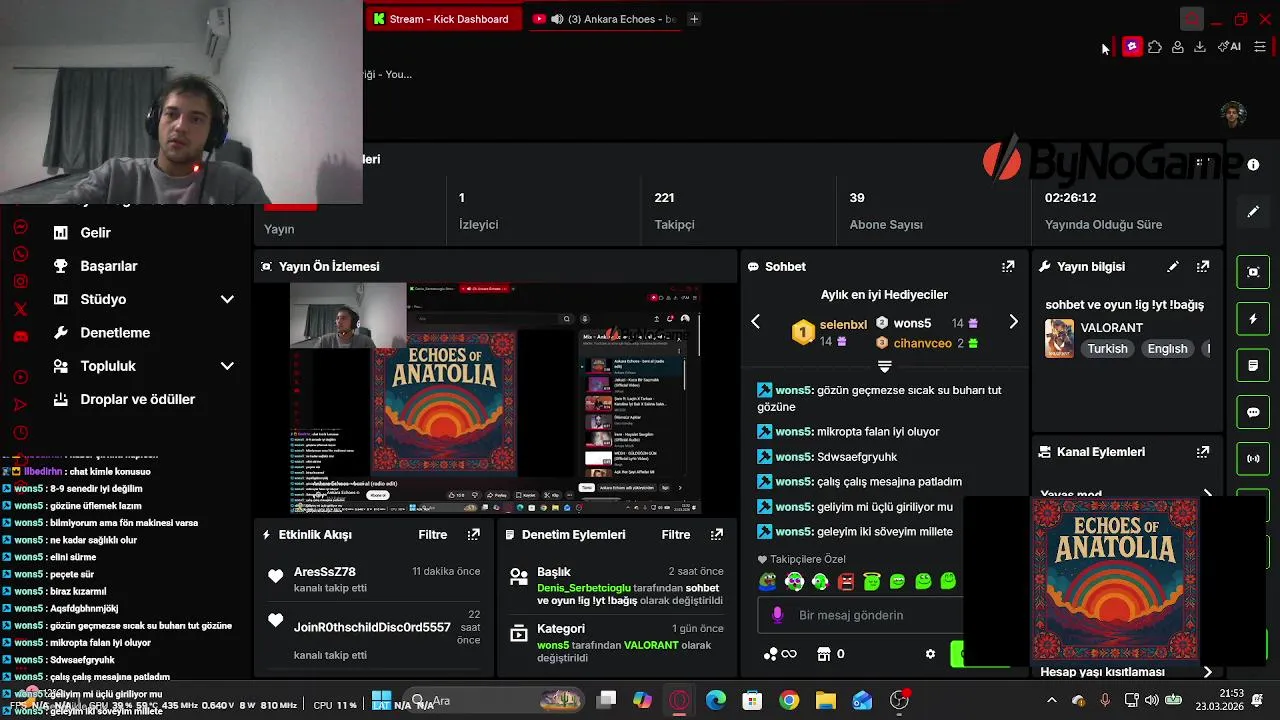Open the sidebar player icon

pyautogui.click(x=20, y=377)
